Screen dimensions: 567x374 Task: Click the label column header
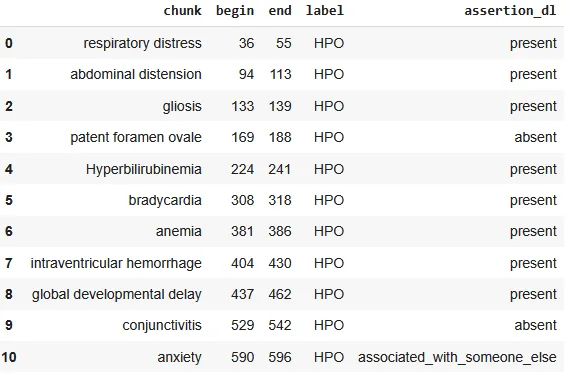pyautogui.click(x=325, y=10)
